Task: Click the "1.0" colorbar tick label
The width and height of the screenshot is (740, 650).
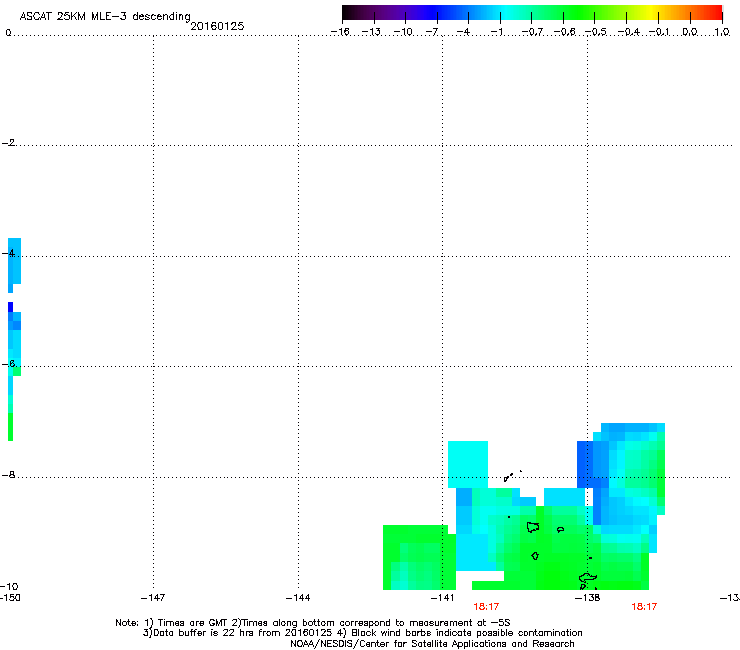Action: pos(722,32)
